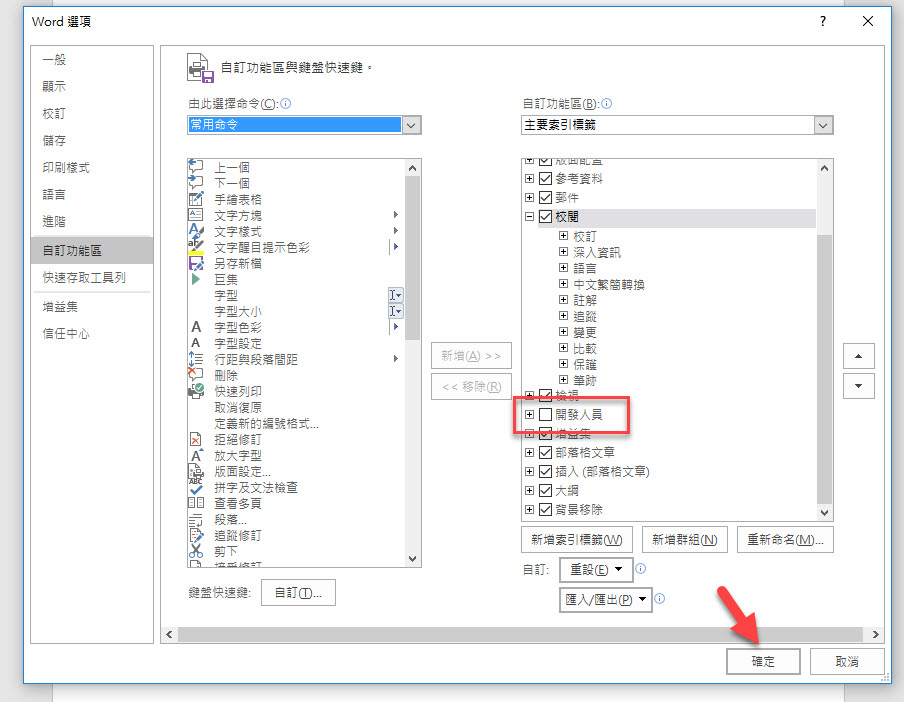Uncheck the 背景移除 checkbox
The height and width of the screenshot is (702, 904).
545,509
